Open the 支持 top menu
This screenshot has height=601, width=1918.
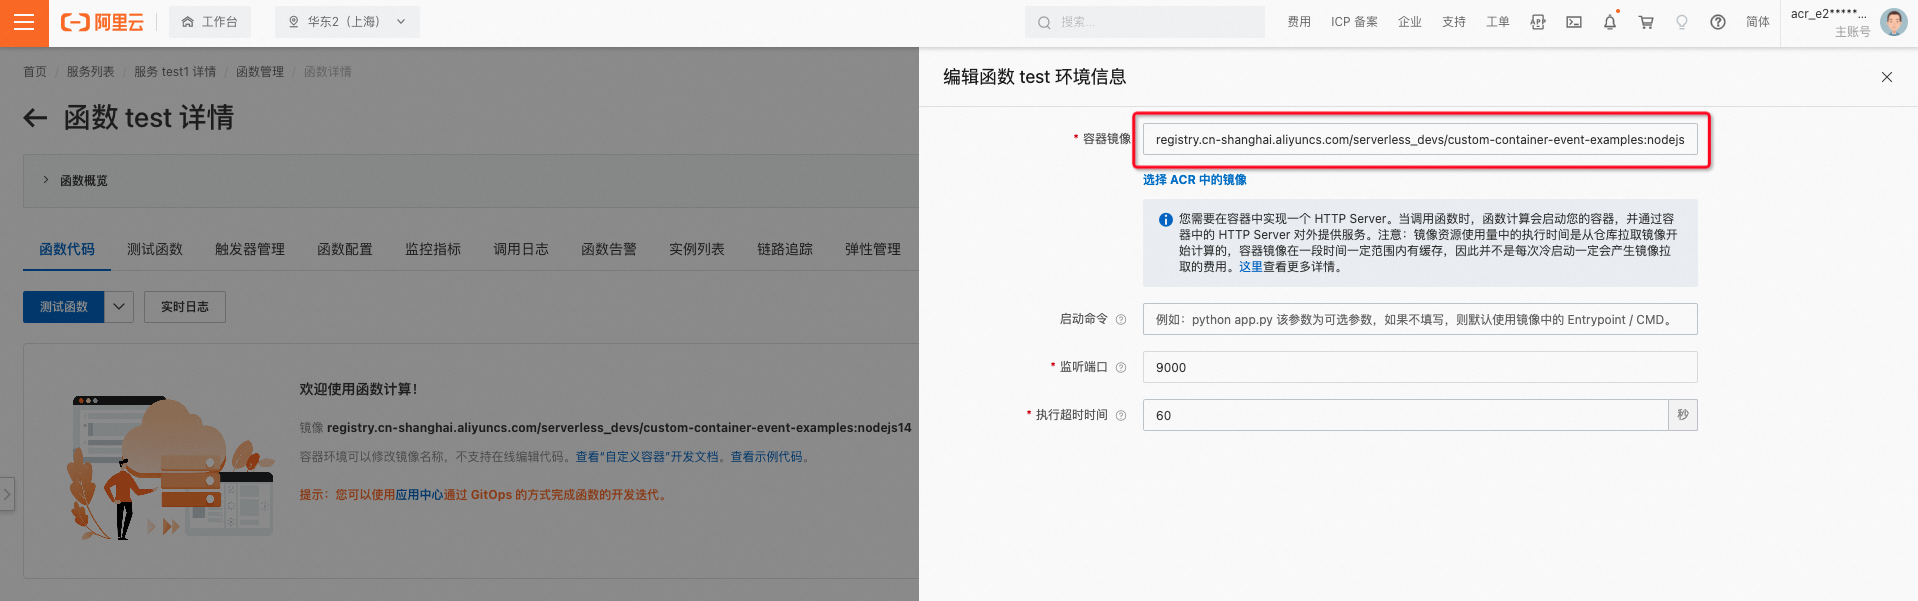(1454, 22)
